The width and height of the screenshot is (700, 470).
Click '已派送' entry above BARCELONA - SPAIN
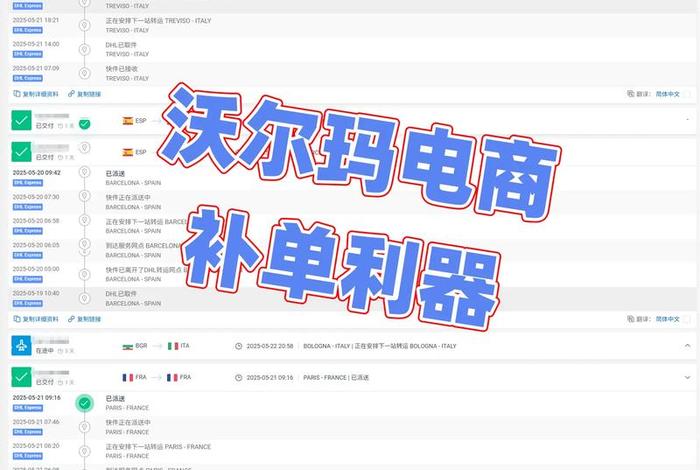[x=115, y=174]
